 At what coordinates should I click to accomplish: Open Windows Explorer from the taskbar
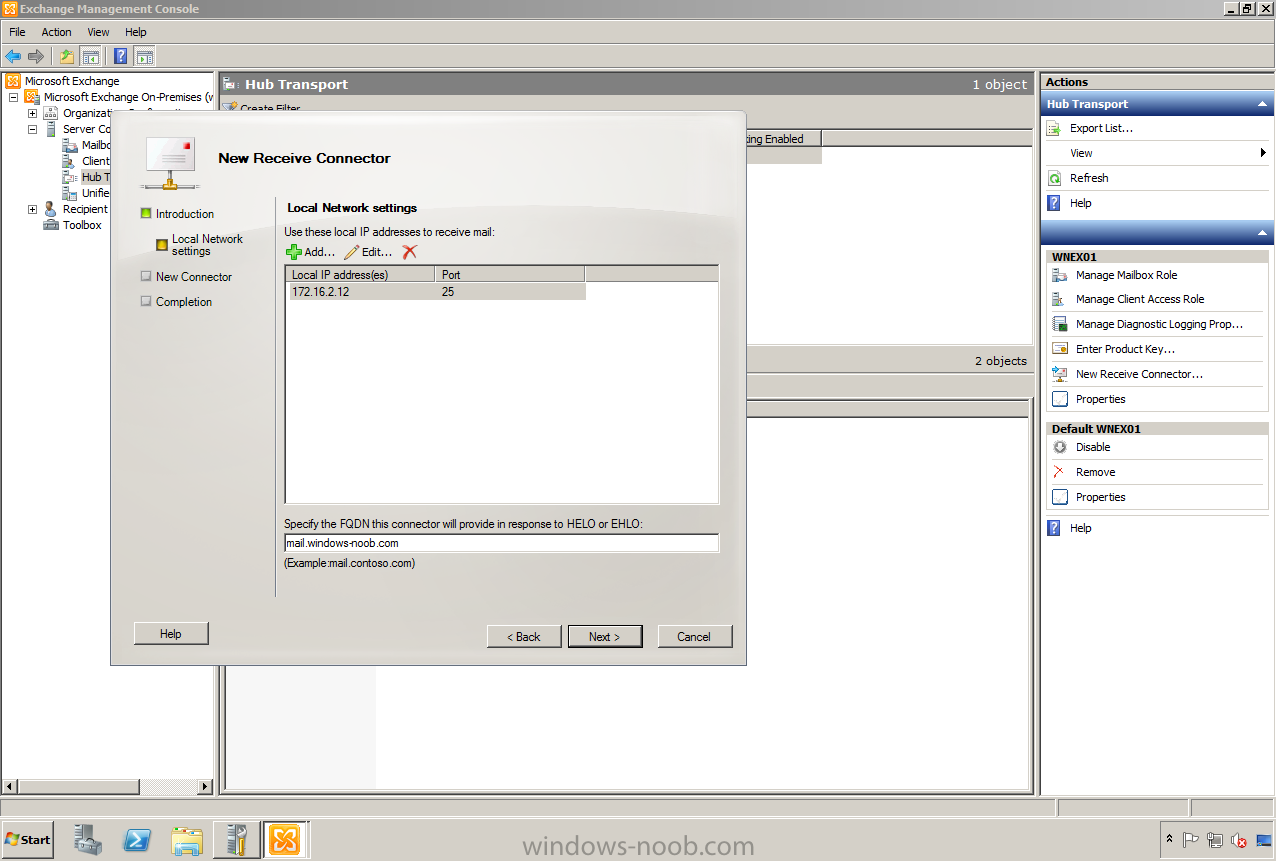(x=187, y=840)
